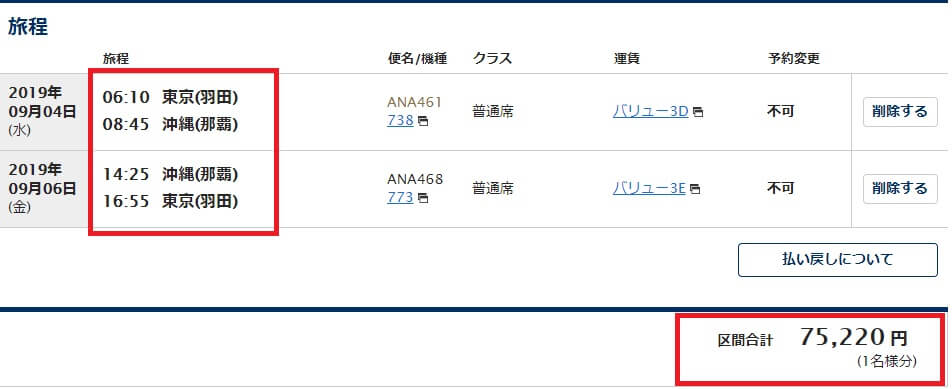Delete the September 6 ANA468 flight

click(900, 189)
